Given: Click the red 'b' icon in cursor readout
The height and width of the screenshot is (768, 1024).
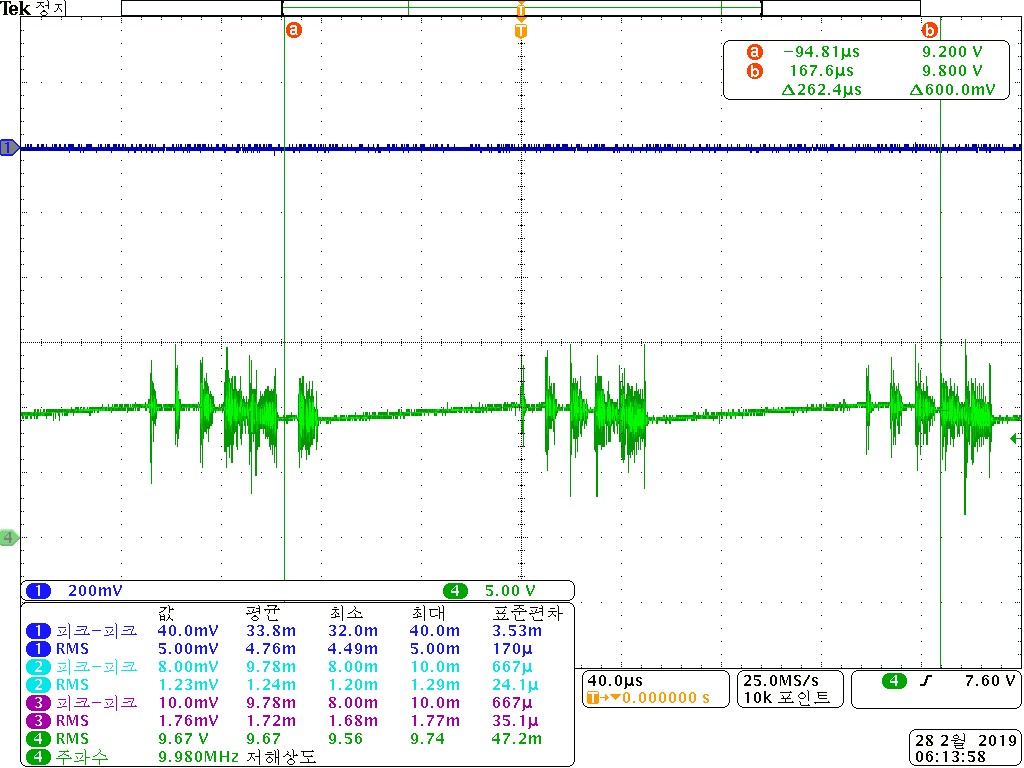Looking at the screenshot, I should (x=755, y=71).
